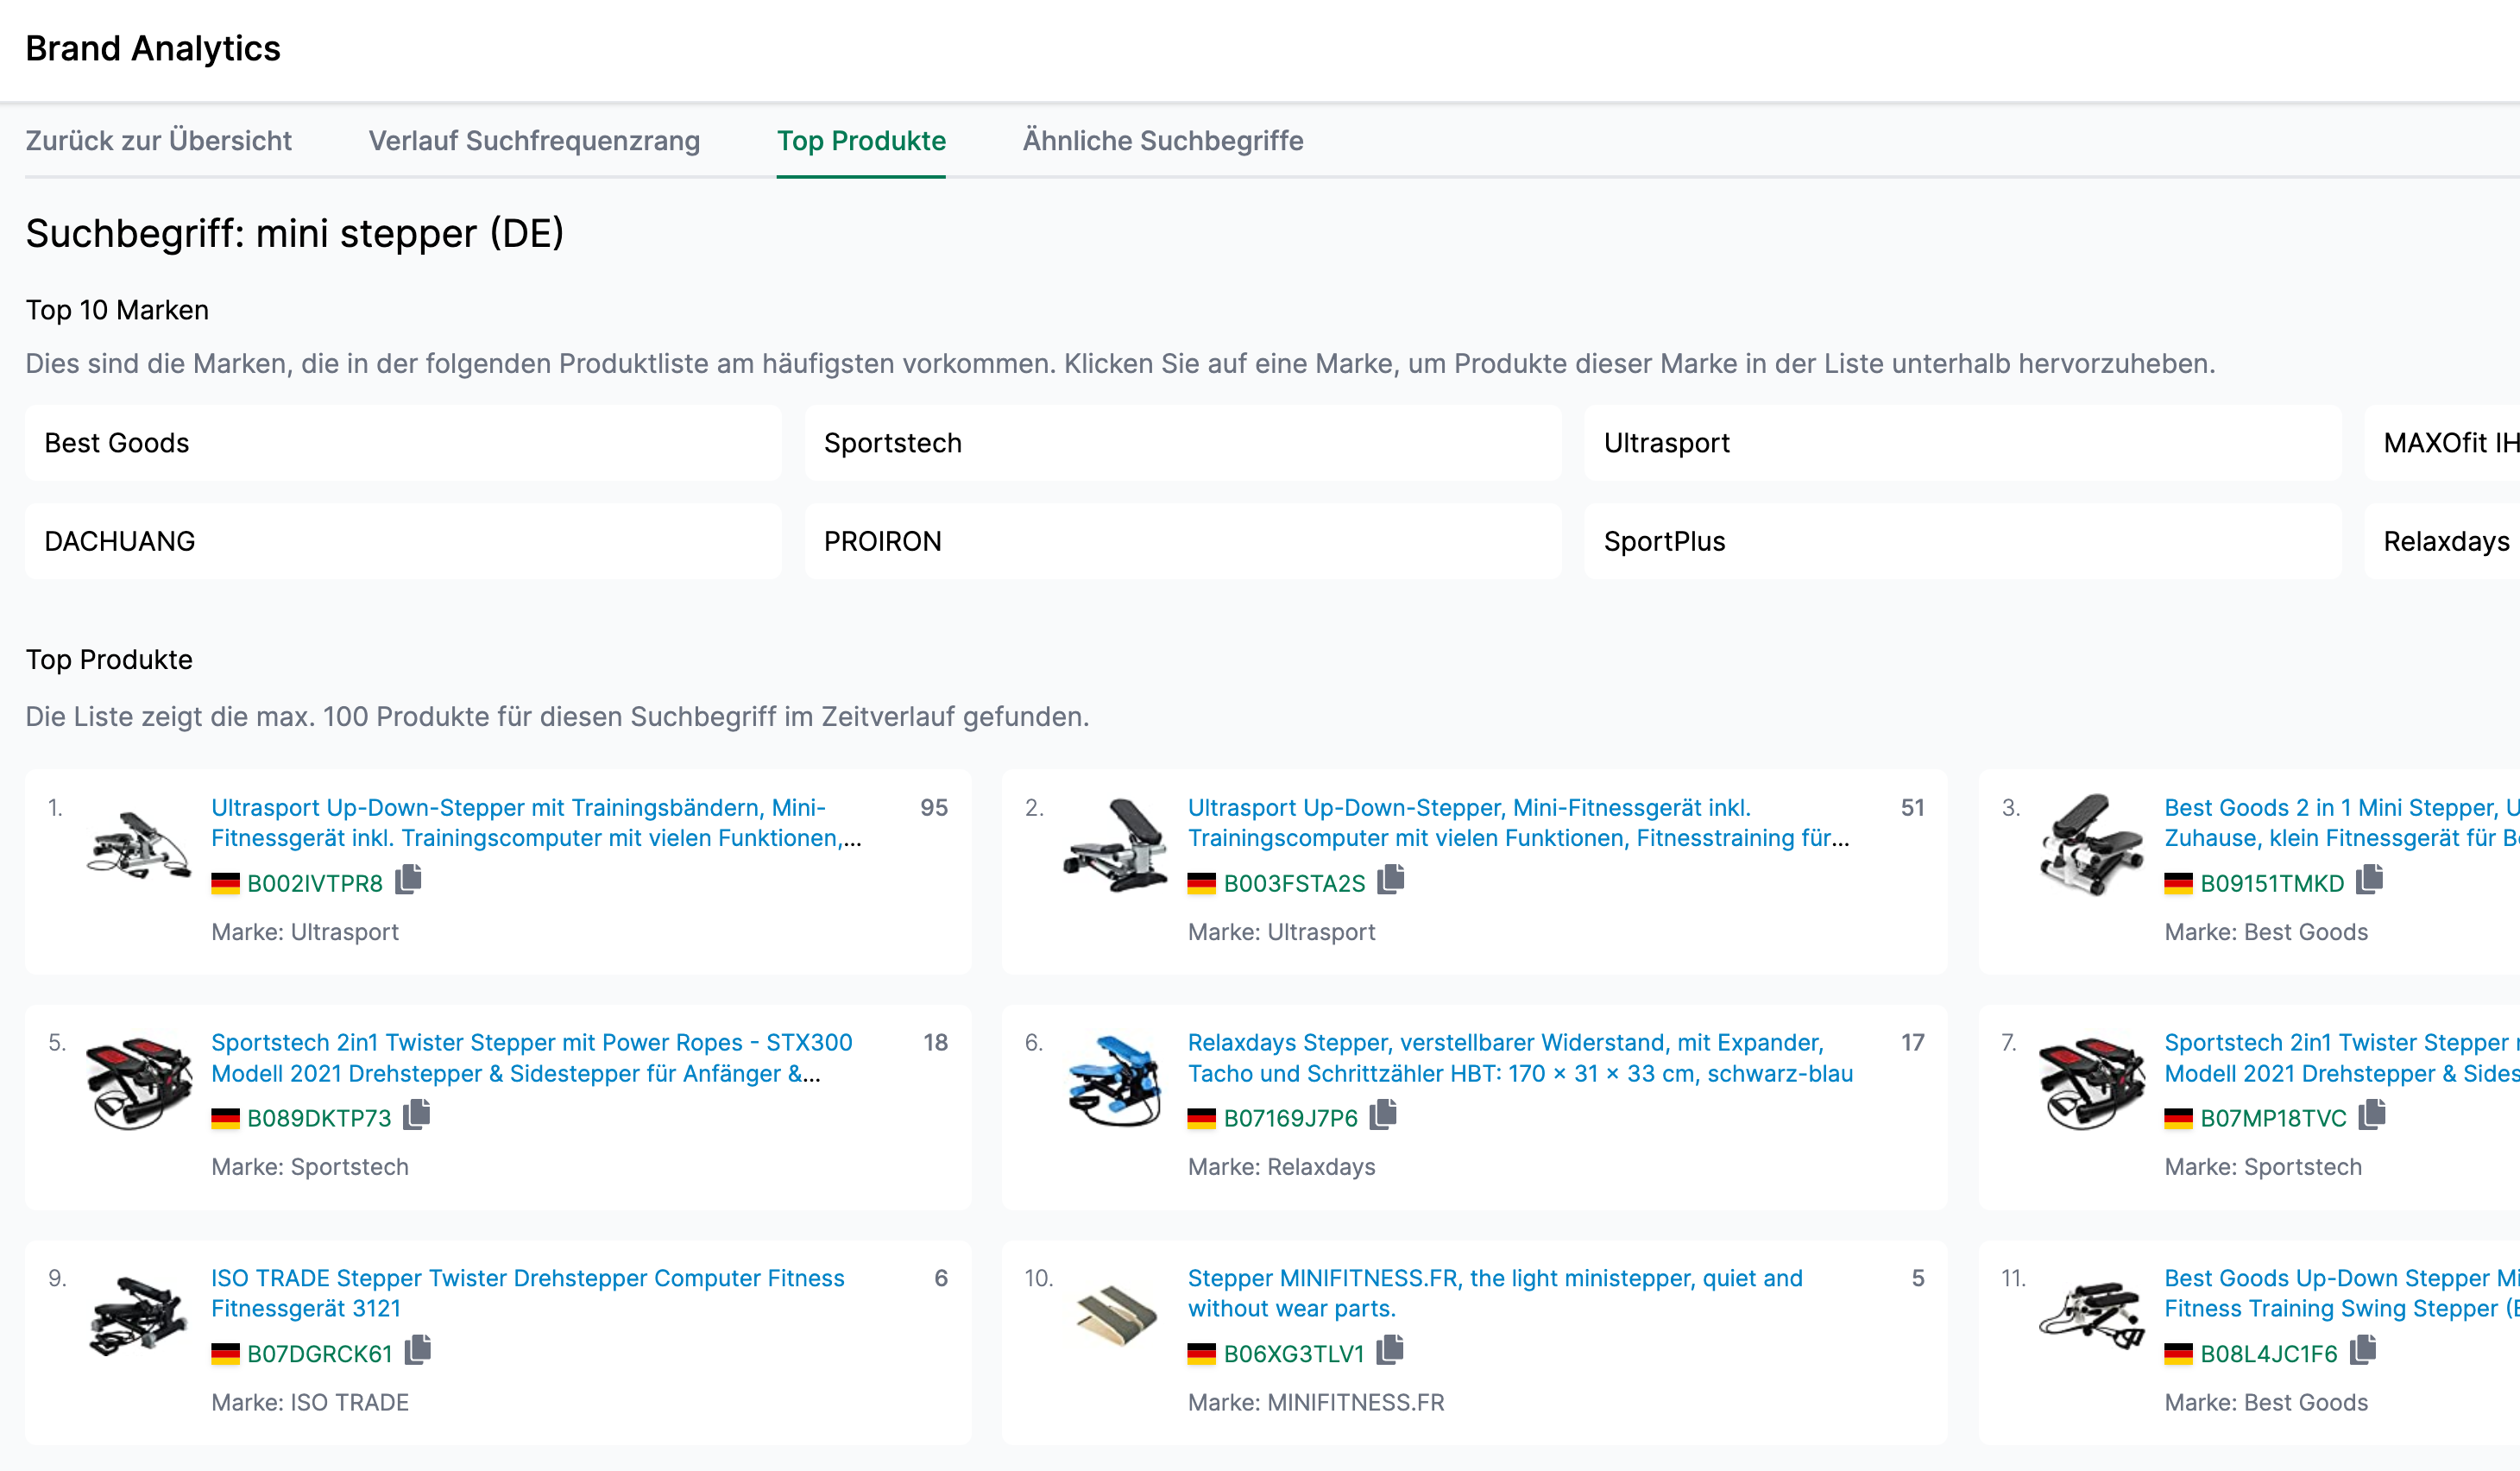This screenshot has width=2520, height=1471.
Task: Select the DACHUANG brand tile
Action: tap(403, 541)
